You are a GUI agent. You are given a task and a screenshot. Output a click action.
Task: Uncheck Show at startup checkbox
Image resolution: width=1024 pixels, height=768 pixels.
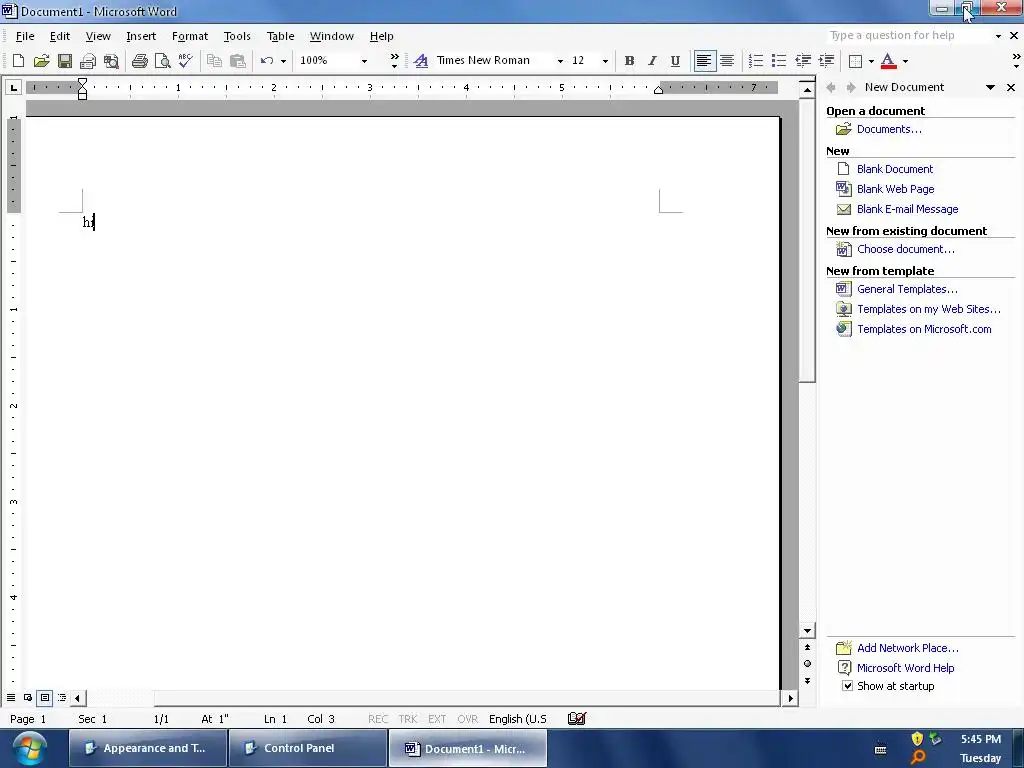847,686
